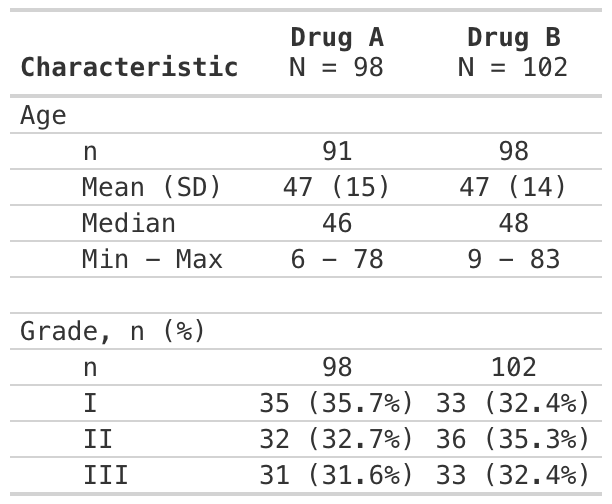Click the N = 102 subheader

(513, 67)
